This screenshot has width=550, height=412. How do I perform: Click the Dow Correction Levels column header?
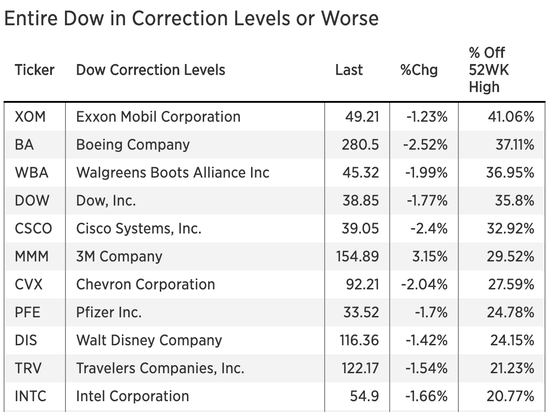[150, 70]
